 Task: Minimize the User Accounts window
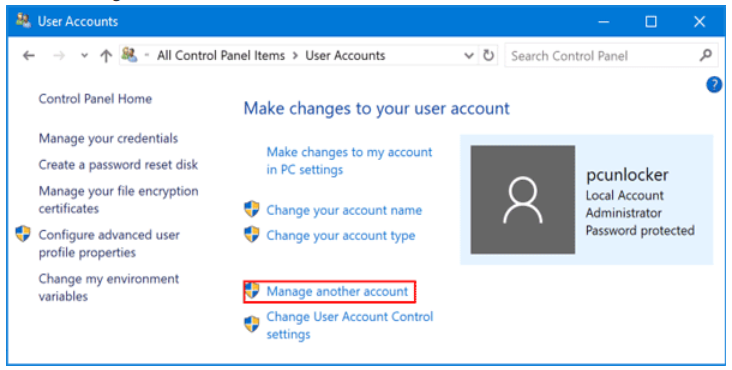click(604, 21)
